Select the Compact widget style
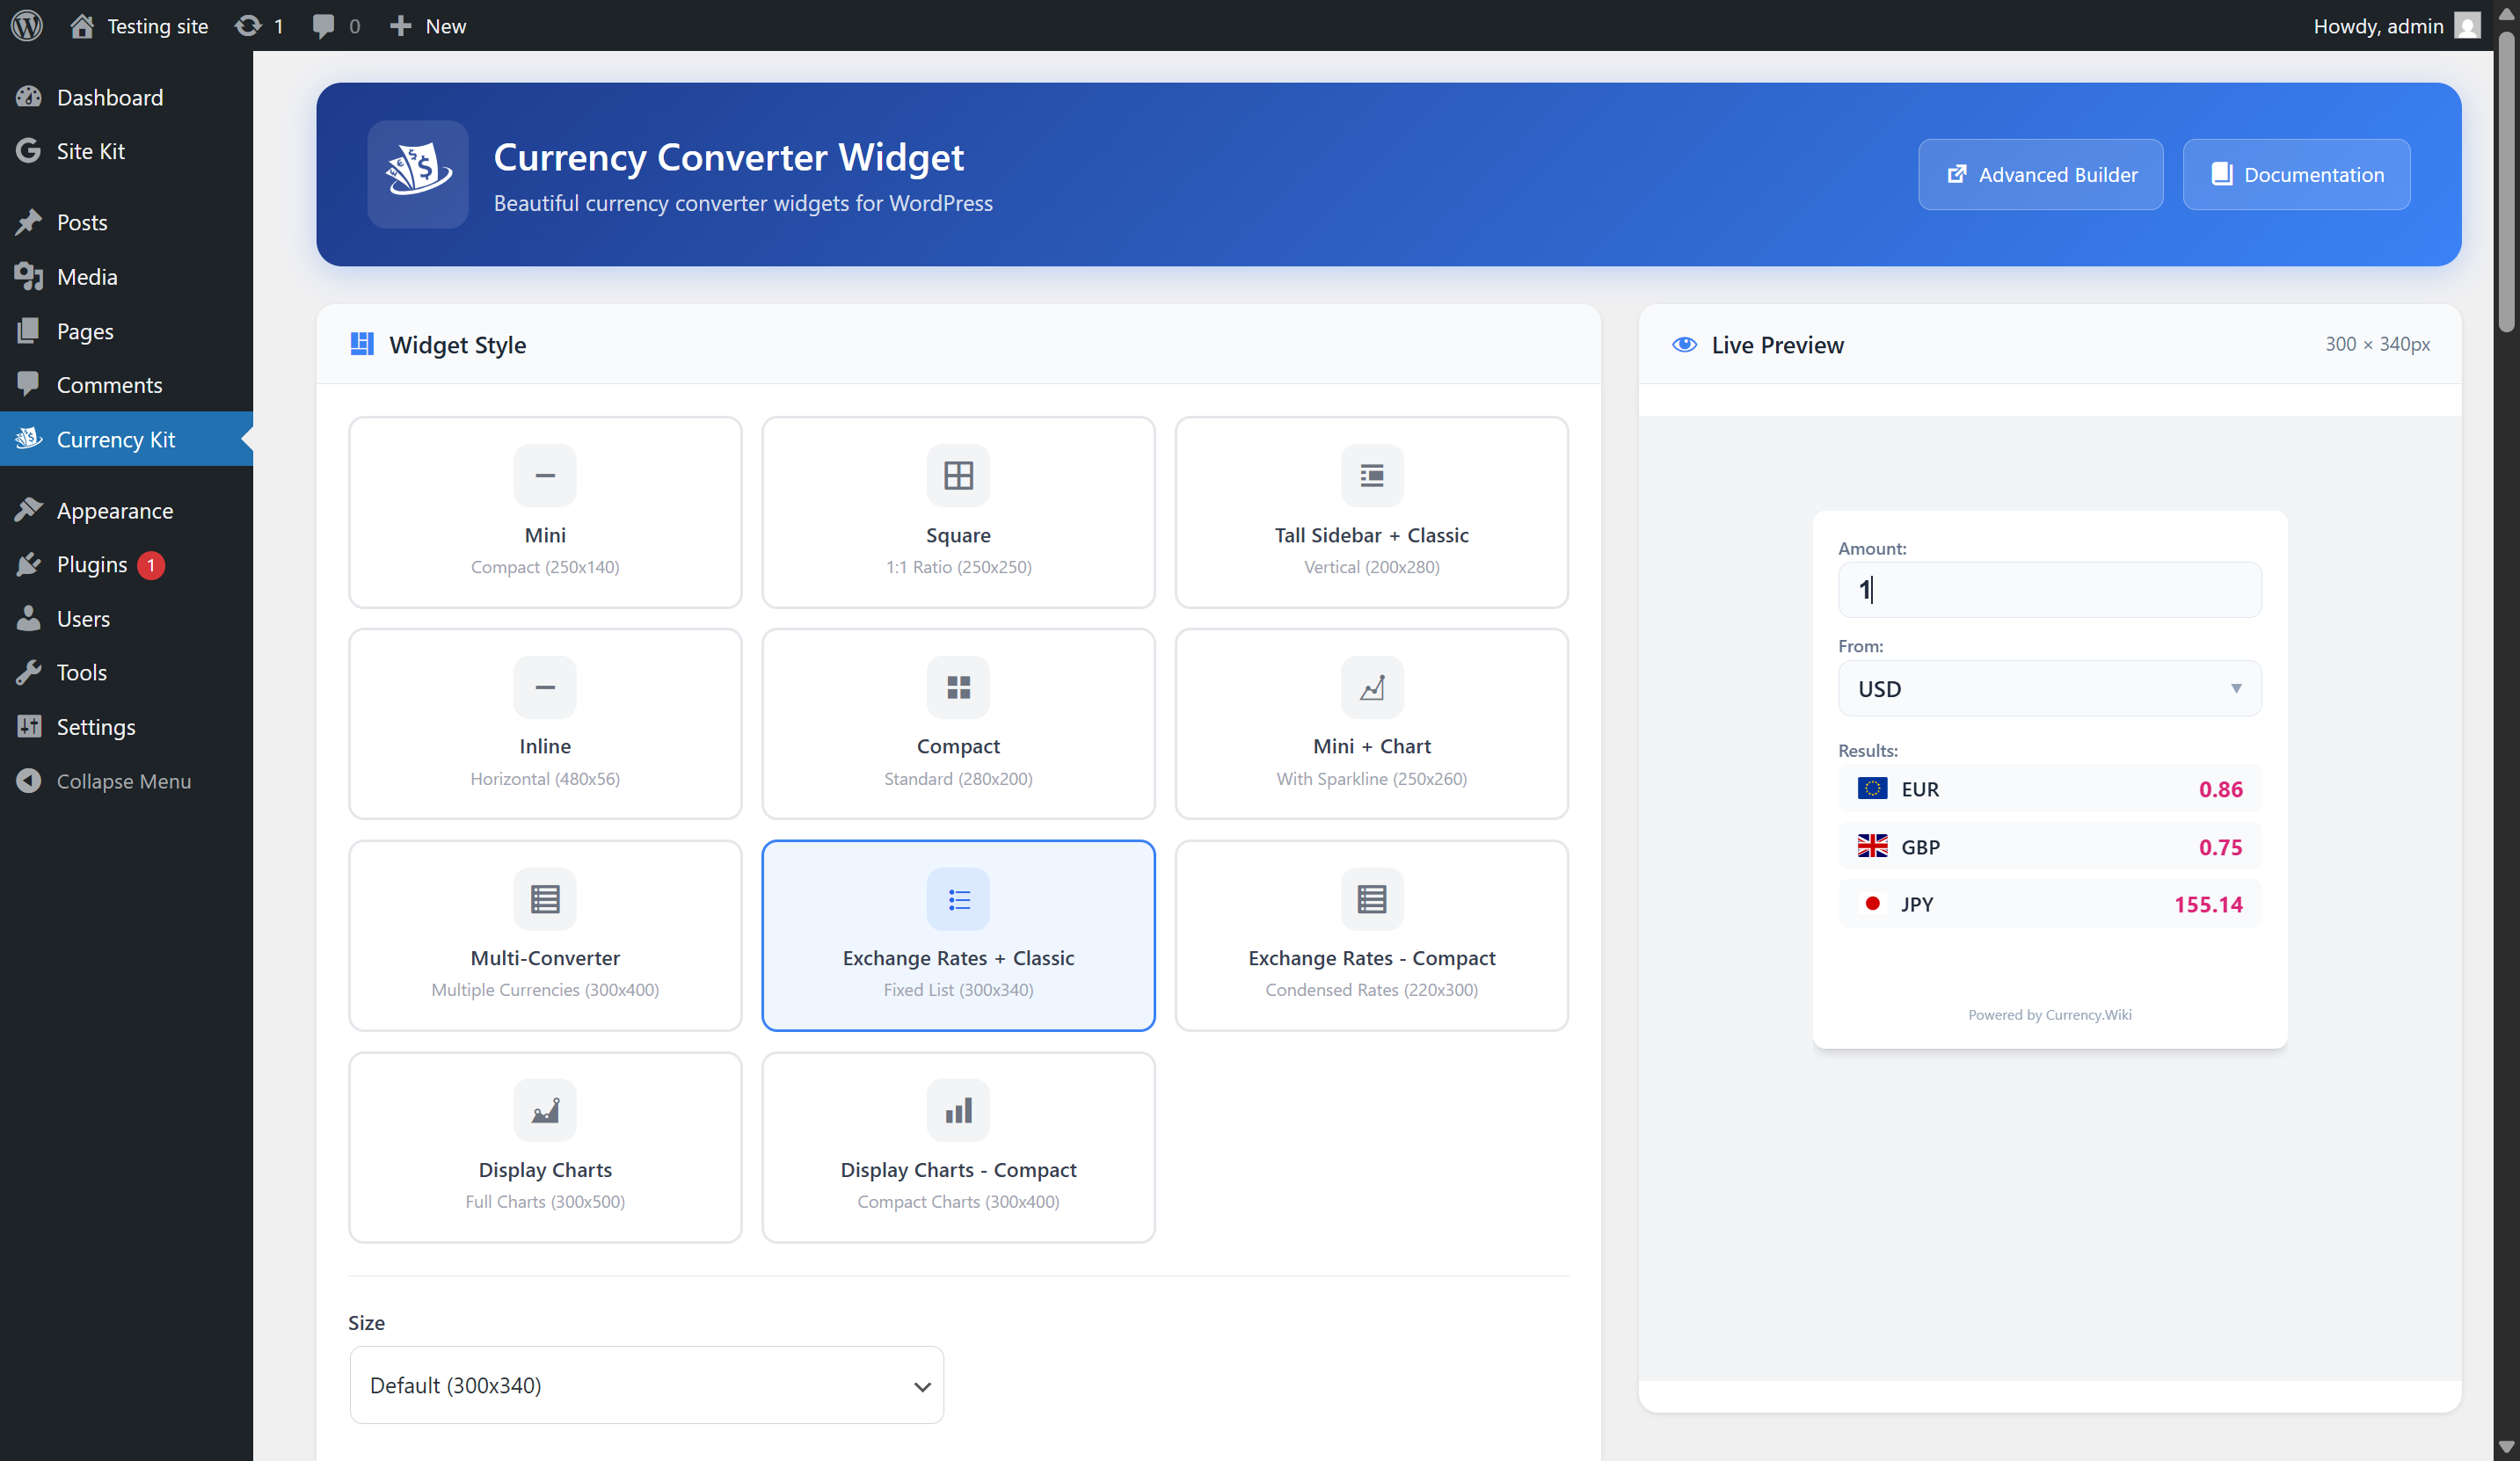Image resolution: width=2520 pixels, height=1461 pixels. coord(957,723)
